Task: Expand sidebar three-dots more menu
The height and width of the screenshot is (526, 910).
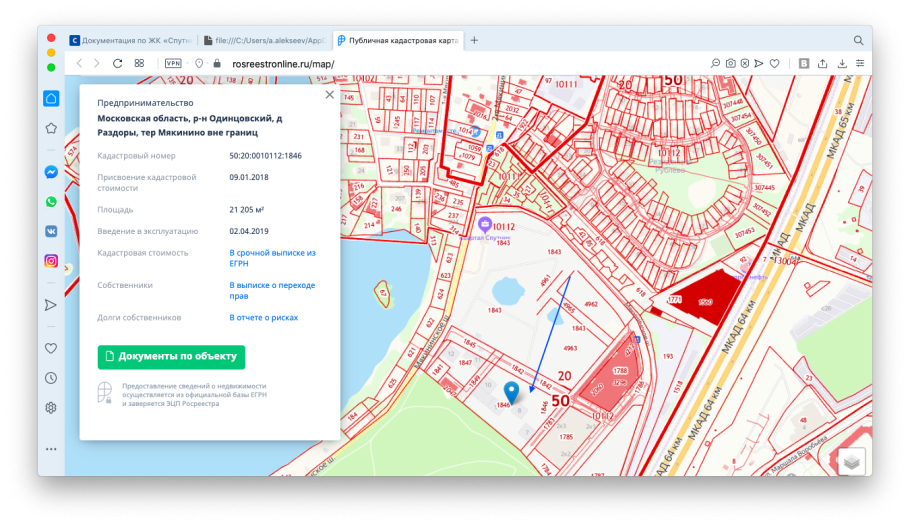Action: [x=51, y=449]
